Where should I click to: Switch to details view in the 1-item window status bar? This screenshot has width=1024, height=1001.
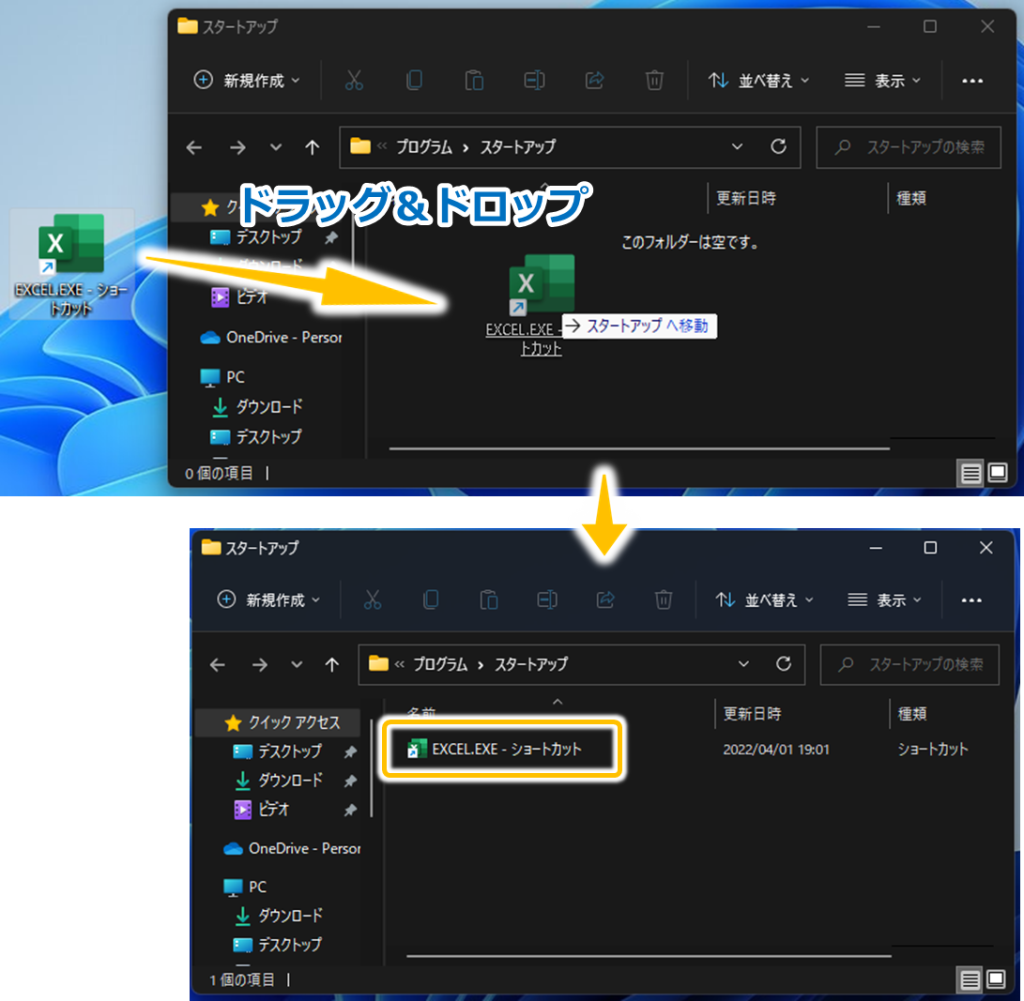coord(968,979)
